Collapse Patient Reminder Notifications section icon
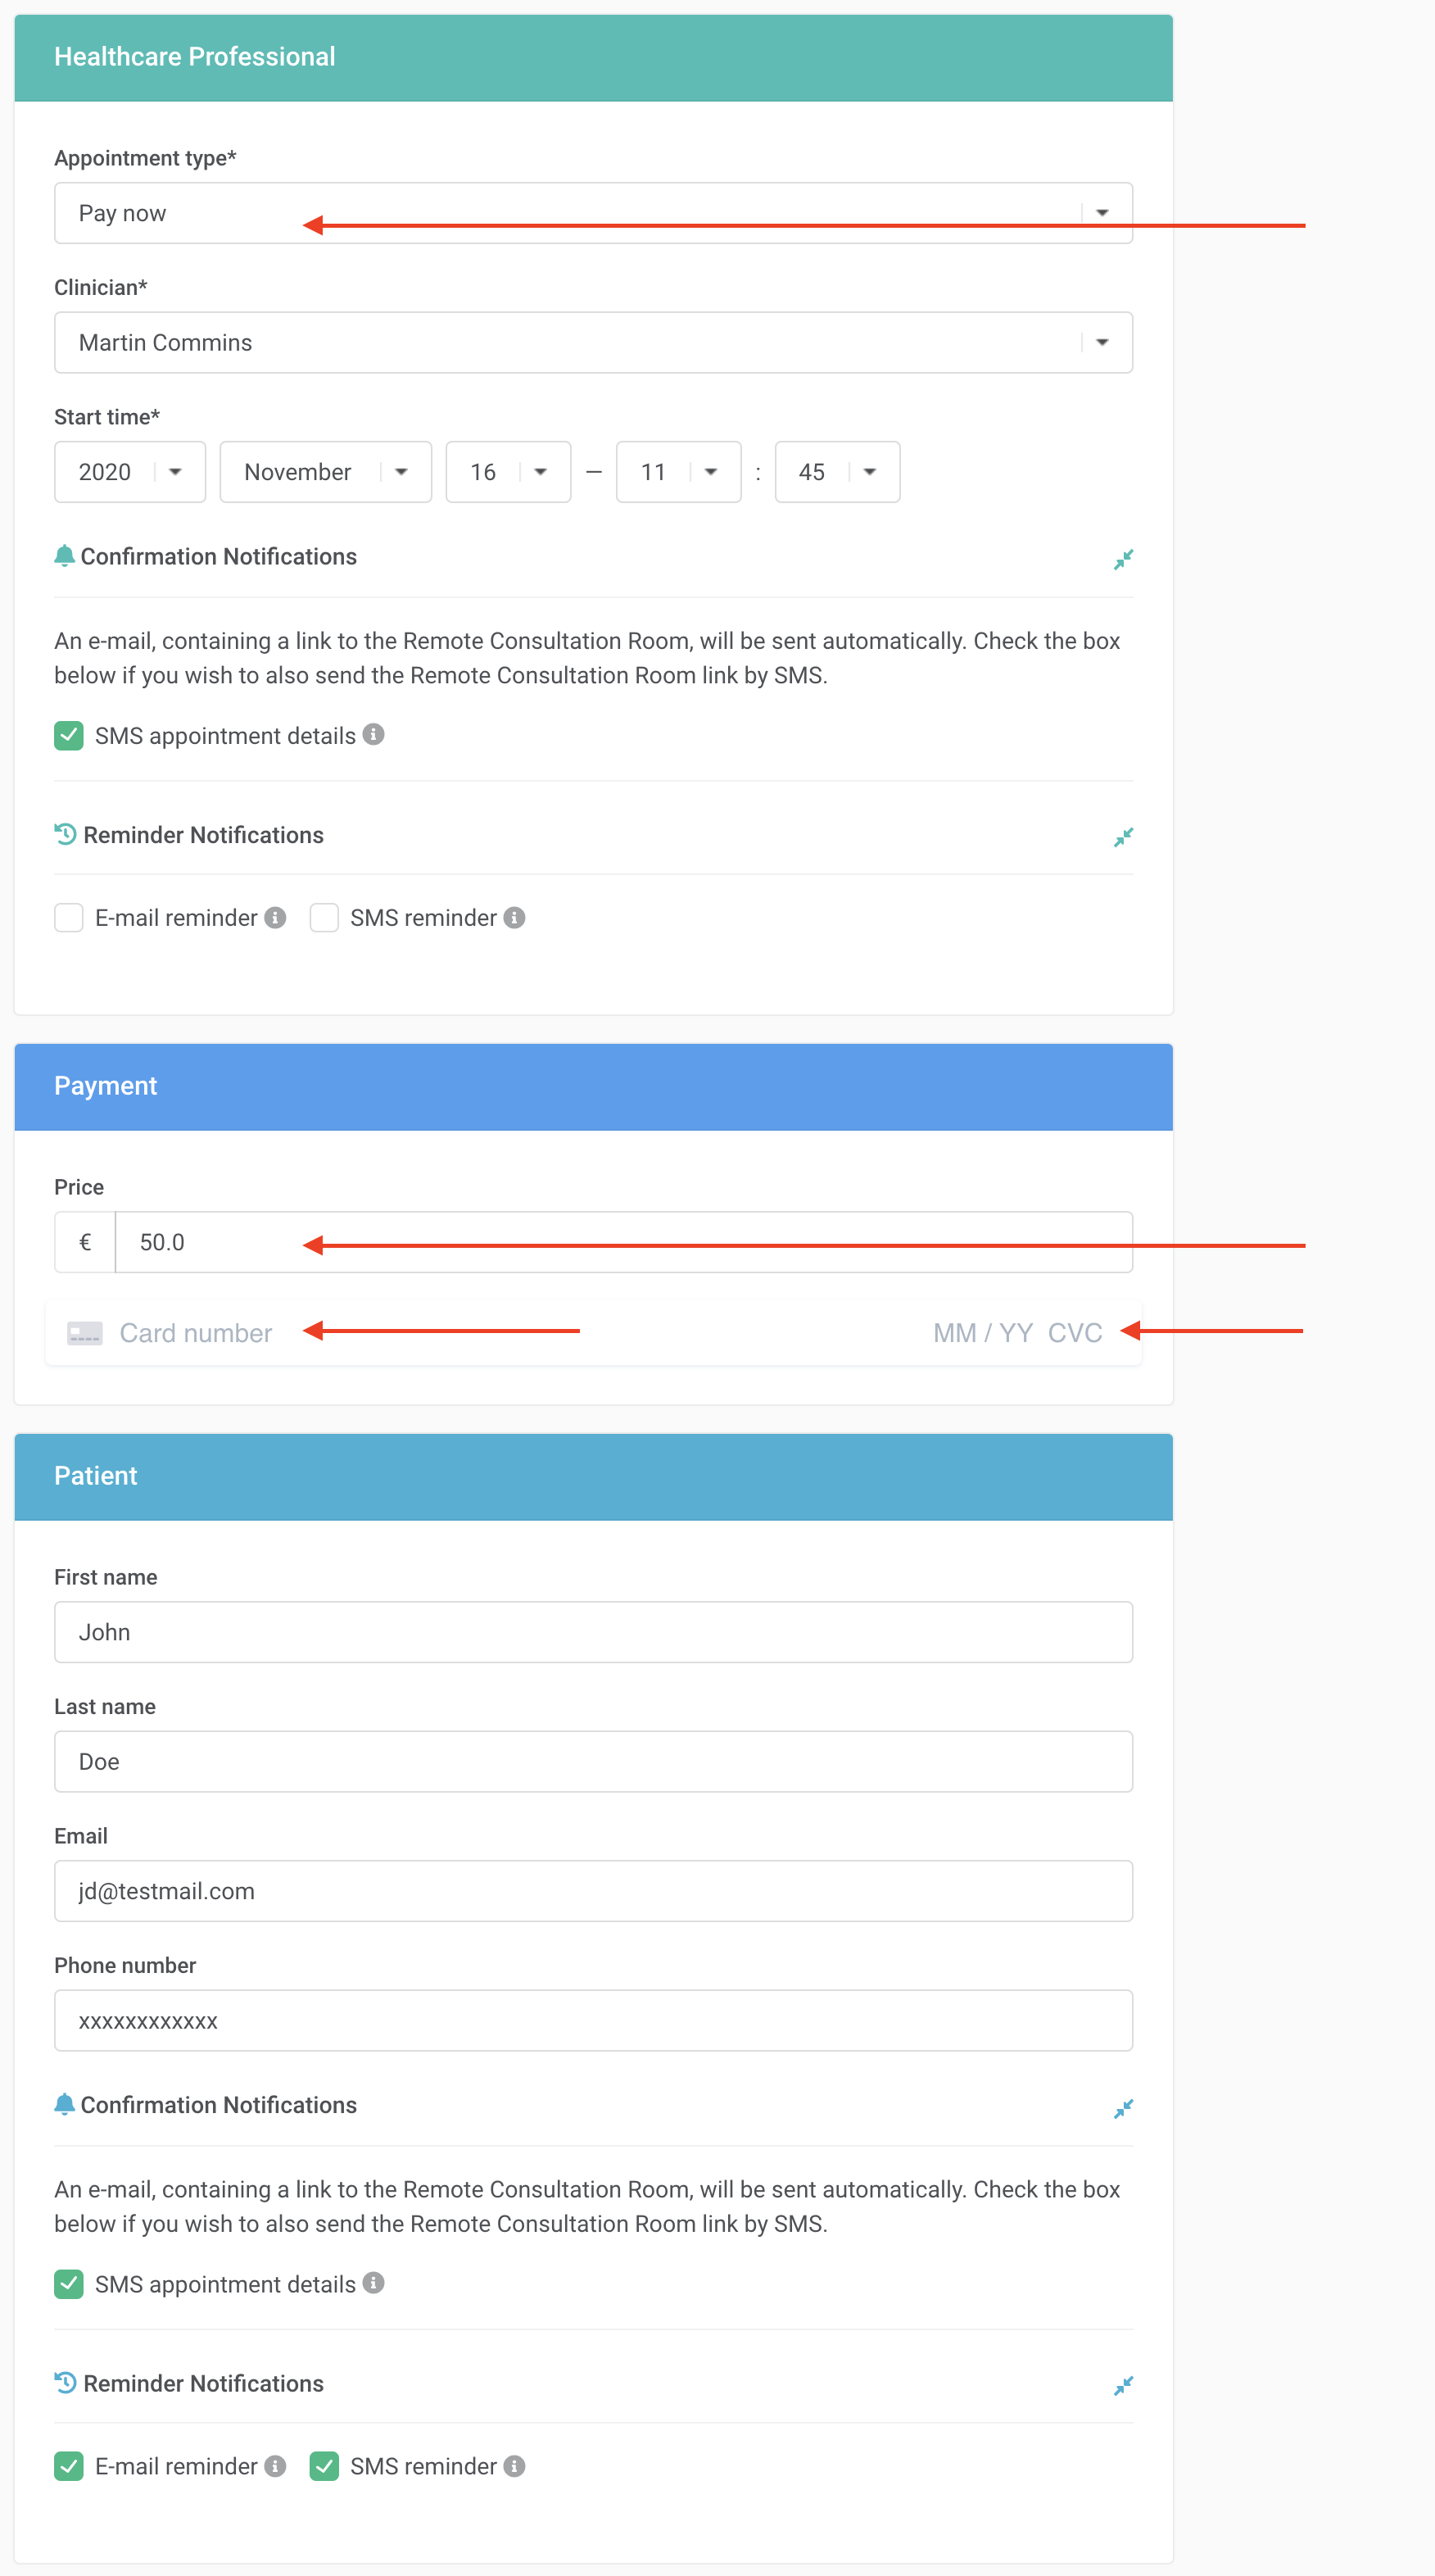Image resolution: width=1435 pixels, height=2576 pixels. point(1123,2386)
